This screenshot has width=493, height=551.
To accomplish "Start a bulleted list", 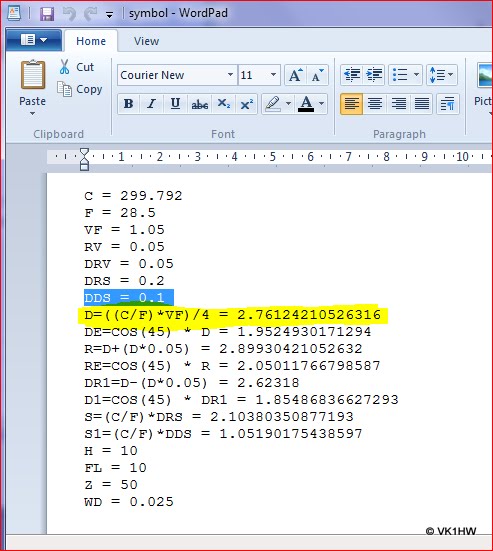I will tap(400, 75).
